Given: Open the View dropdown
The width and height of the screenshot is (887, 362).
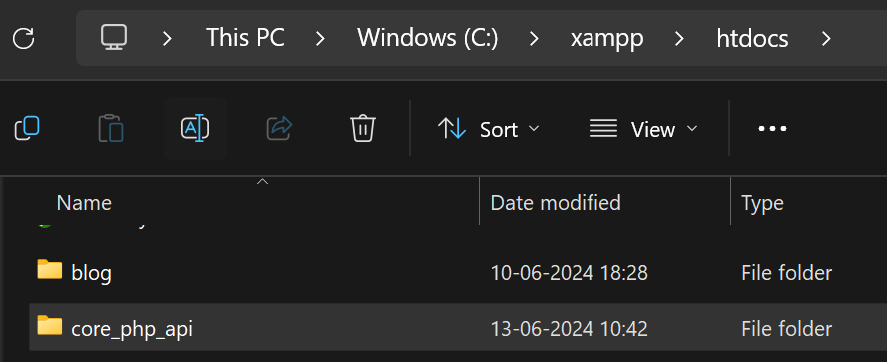Looking at the screenshot, I should coord(643,129).
